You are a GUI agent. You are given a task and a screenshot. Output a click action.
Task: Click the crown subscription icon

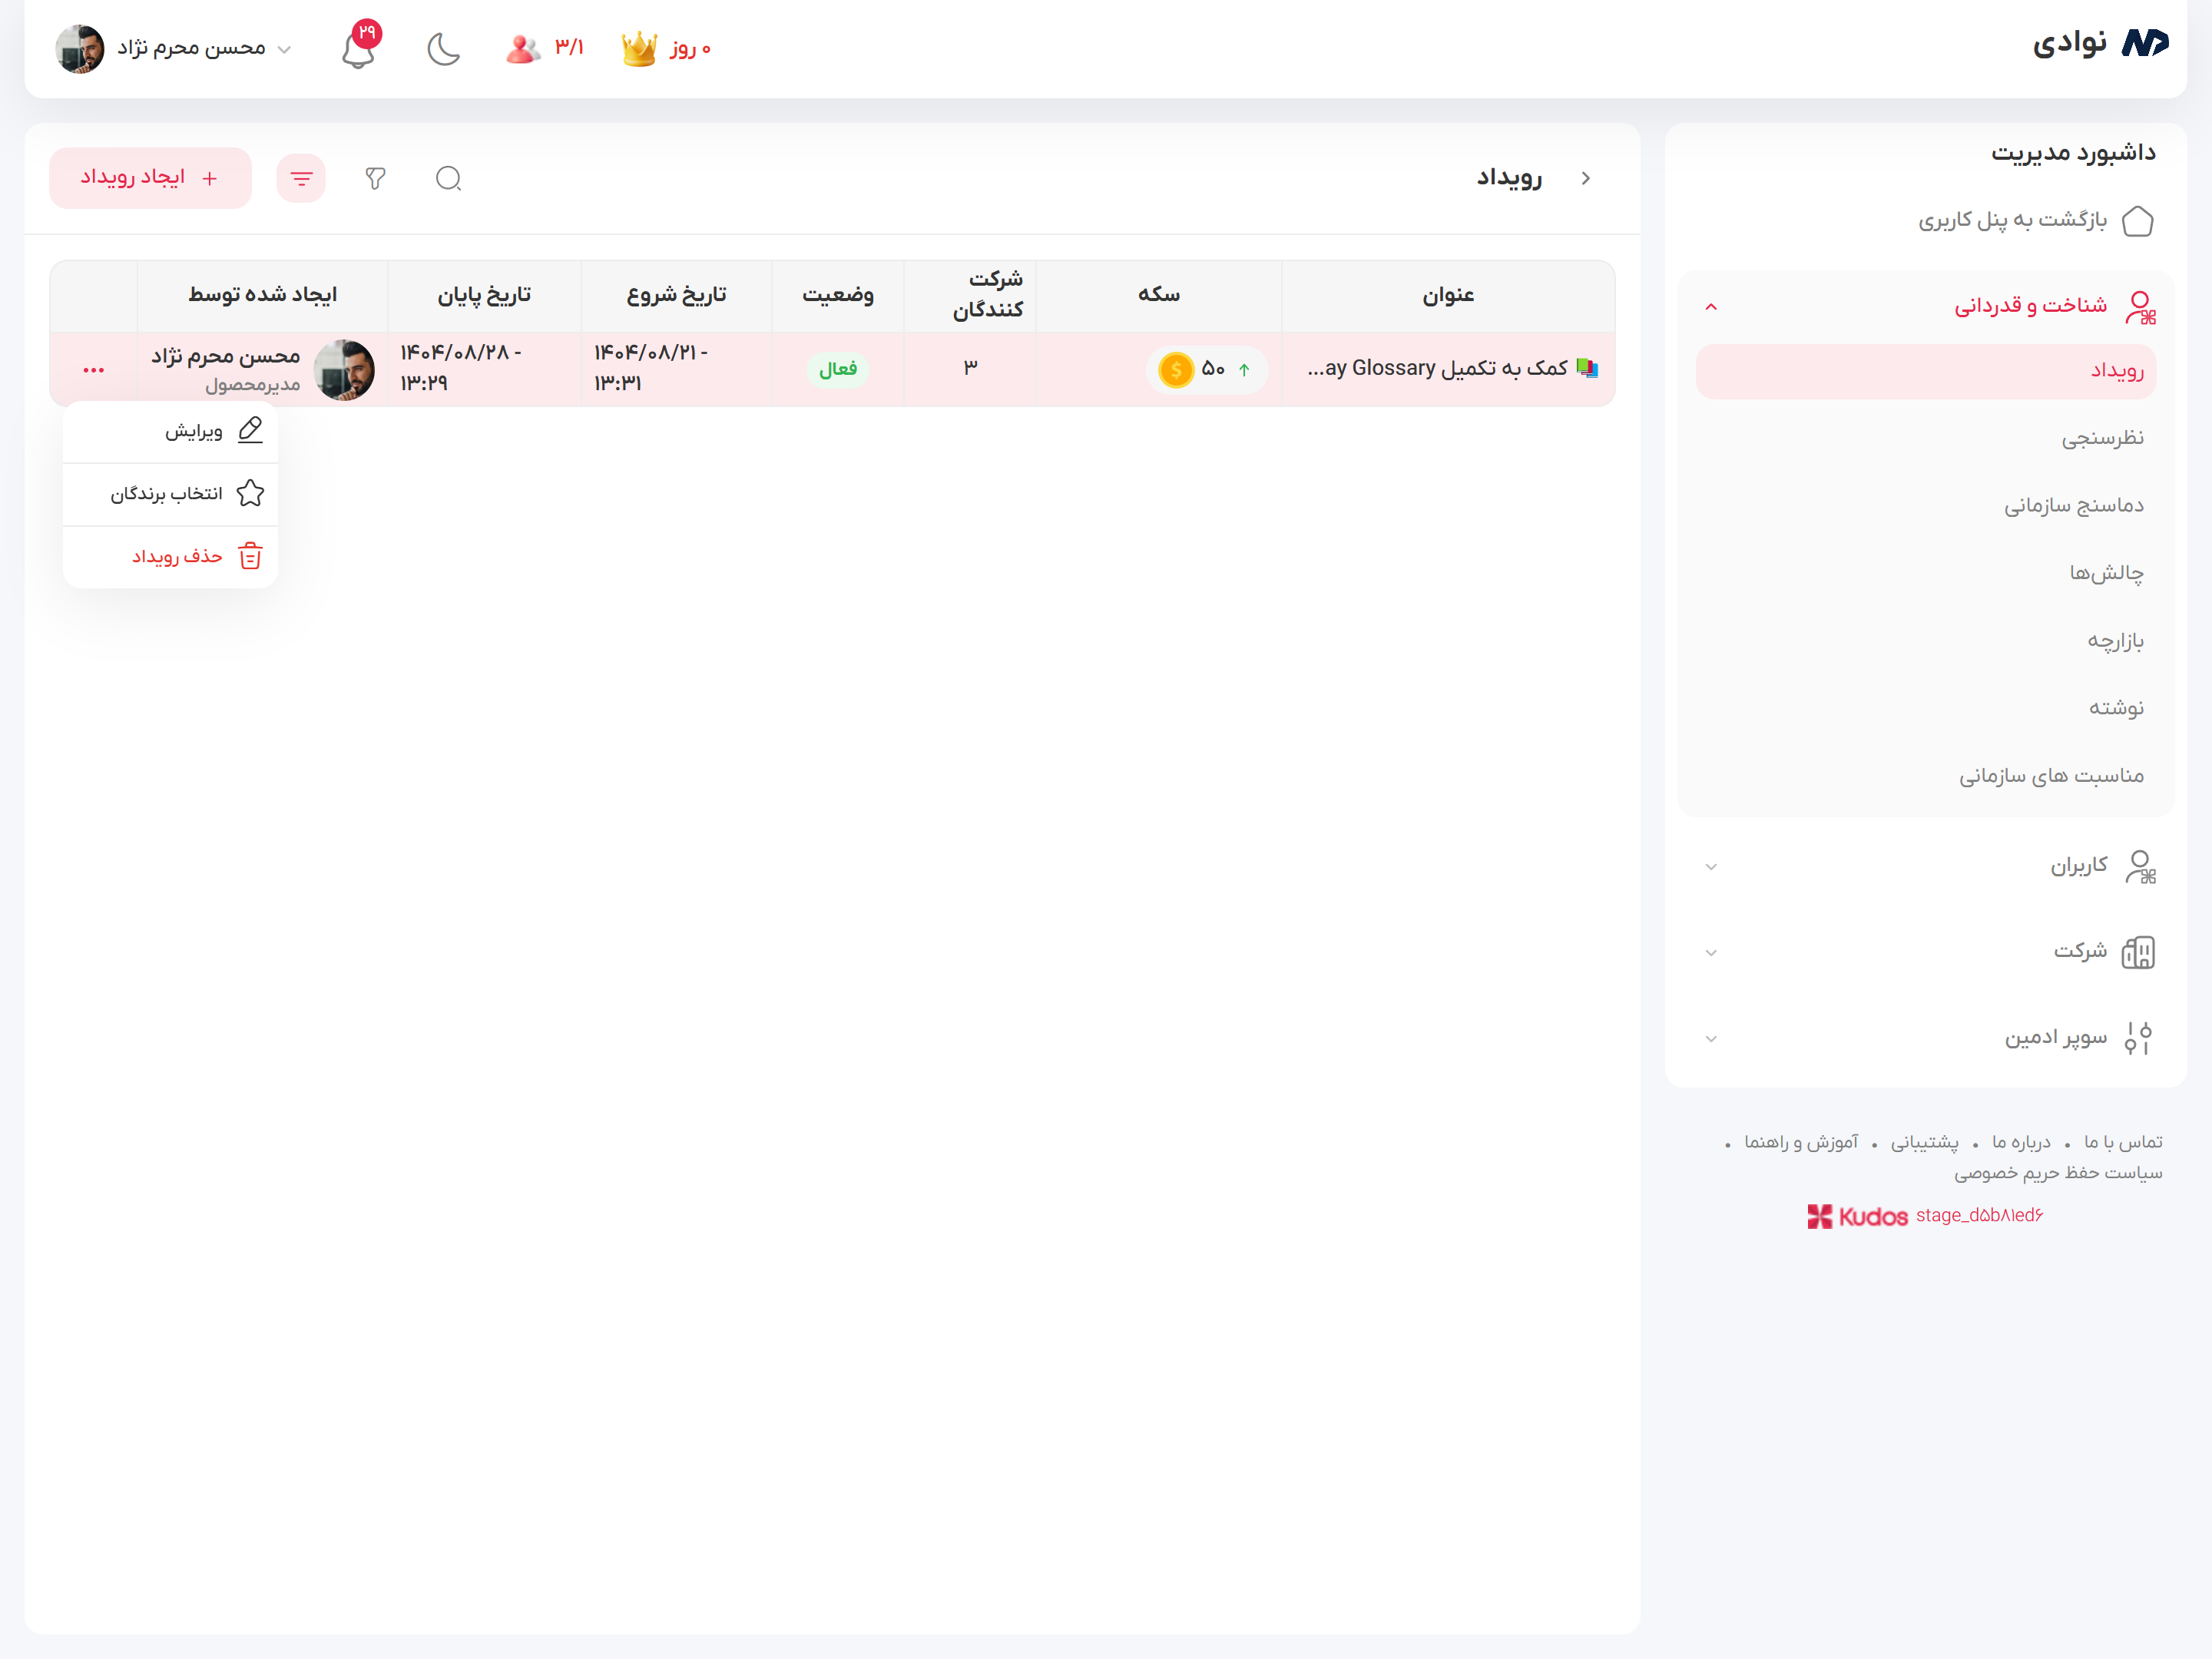(639, 48)
